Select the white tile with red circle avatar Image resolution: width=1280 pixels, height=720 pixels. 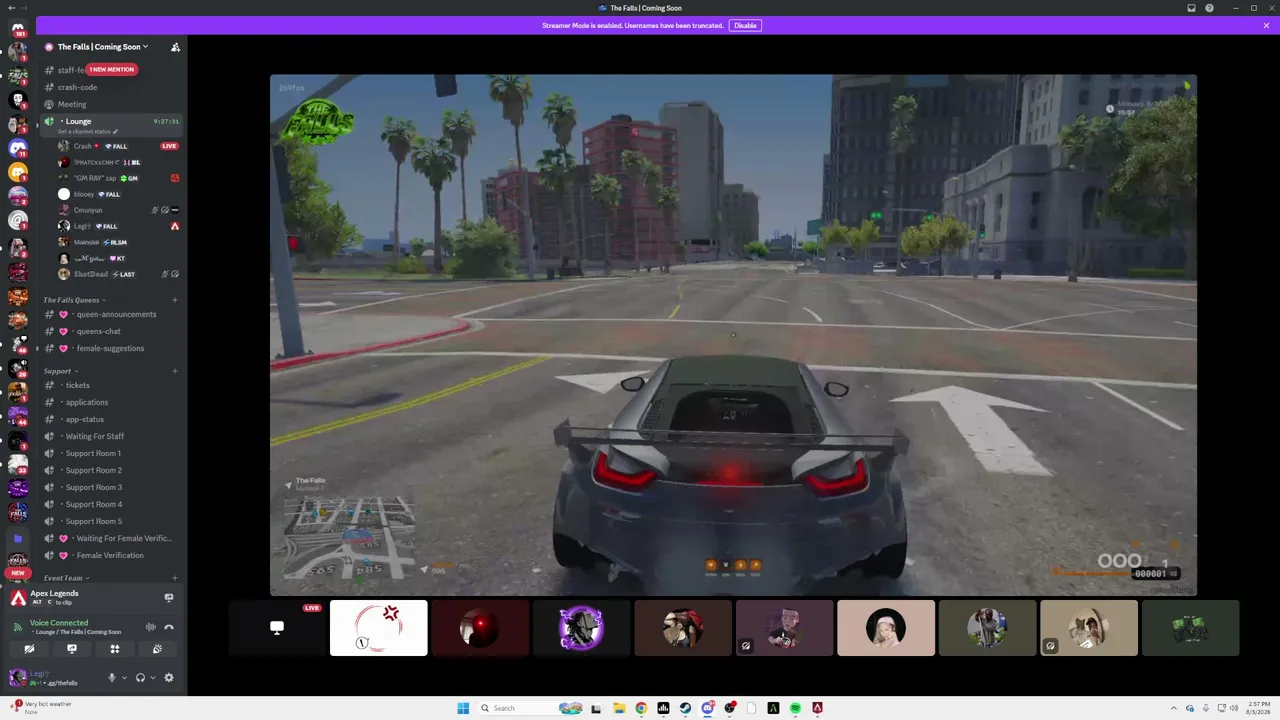[379, 628]
